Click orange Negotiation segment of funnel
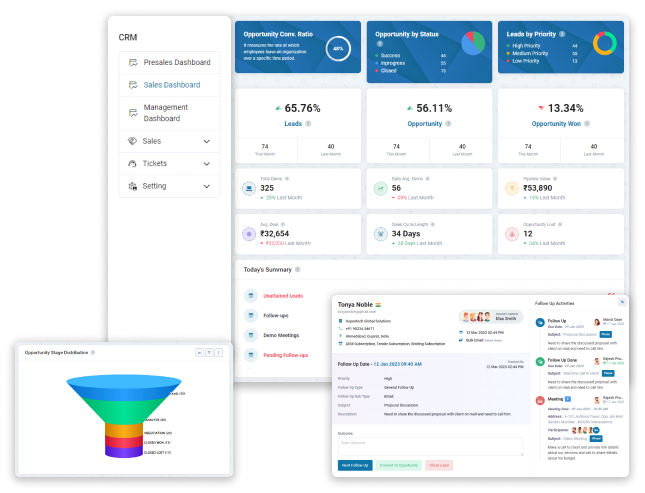 pos(123,430)
